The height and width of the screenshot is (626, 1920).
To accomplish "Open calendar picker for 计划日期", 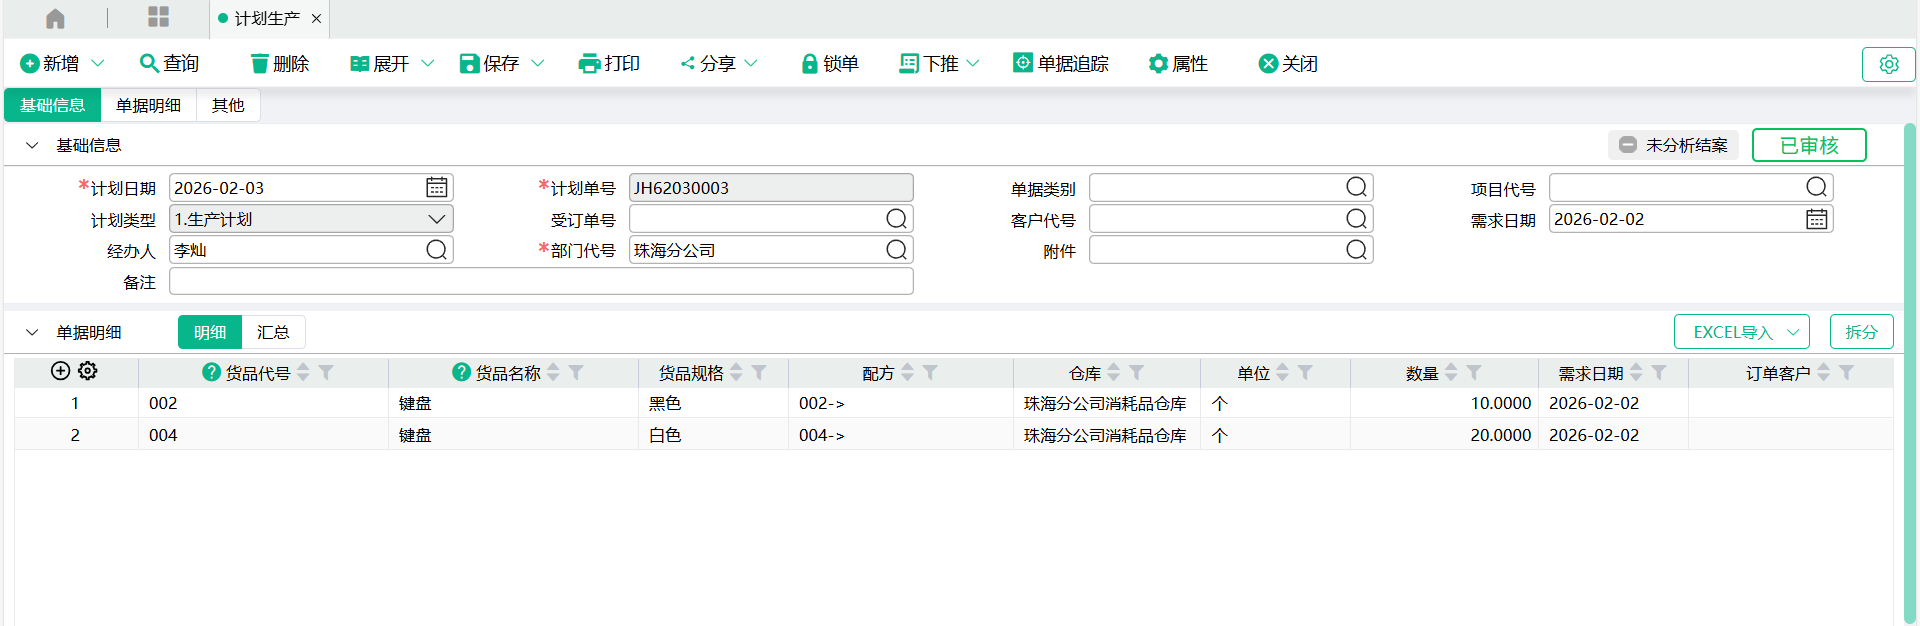I will (x=437, y=188).
